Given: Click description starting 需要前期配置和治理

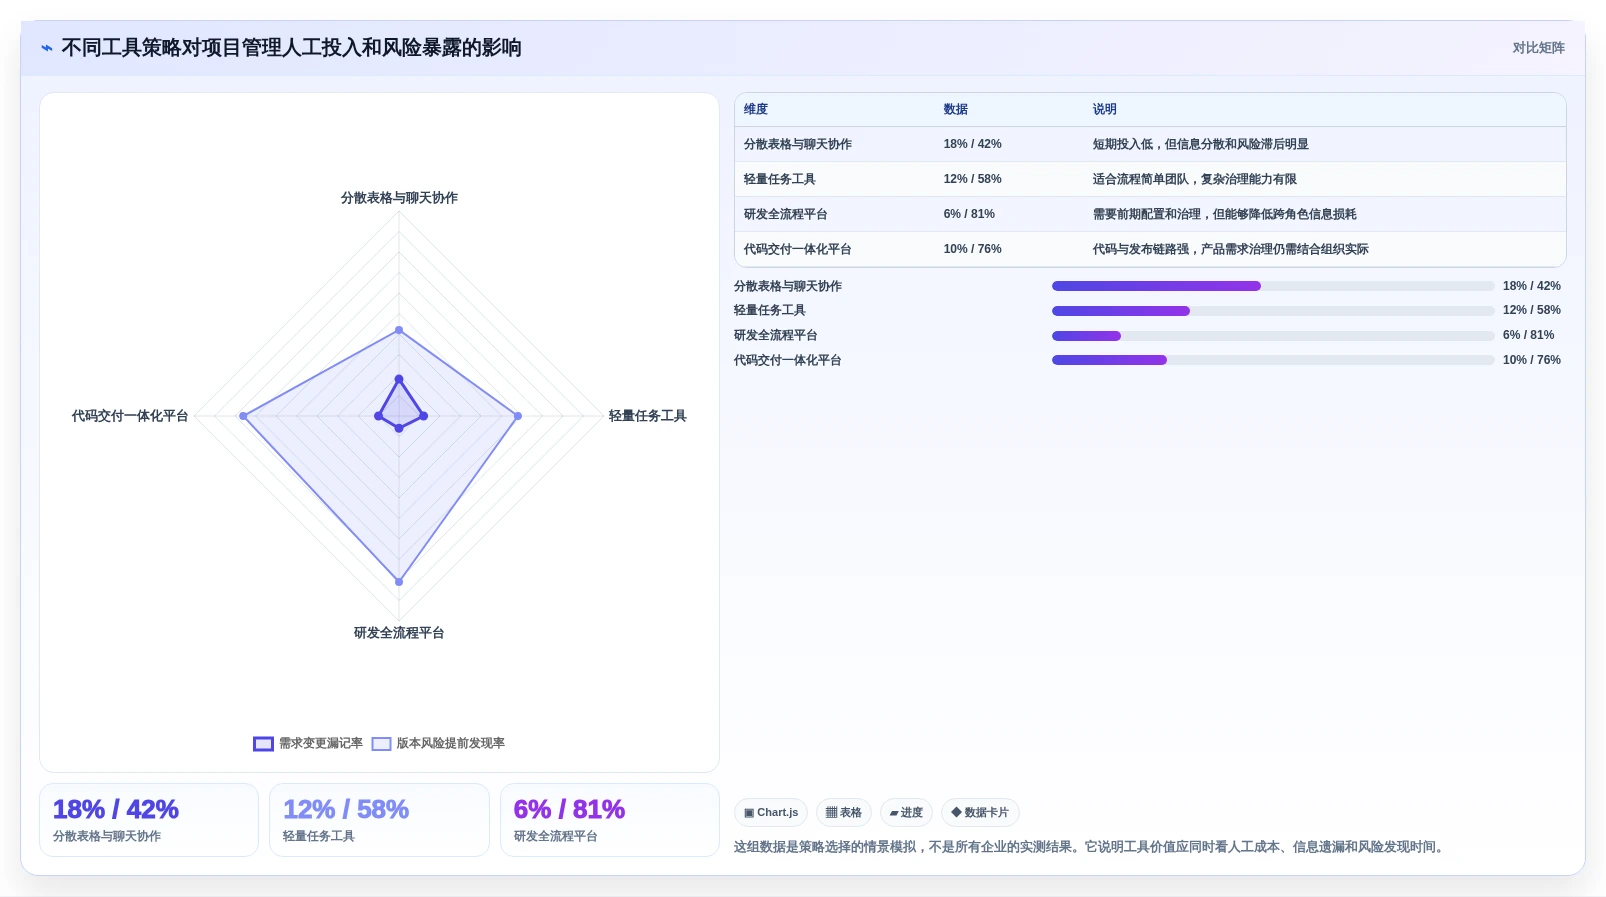Looking at the screenshot, I should tap(1224, 214).
